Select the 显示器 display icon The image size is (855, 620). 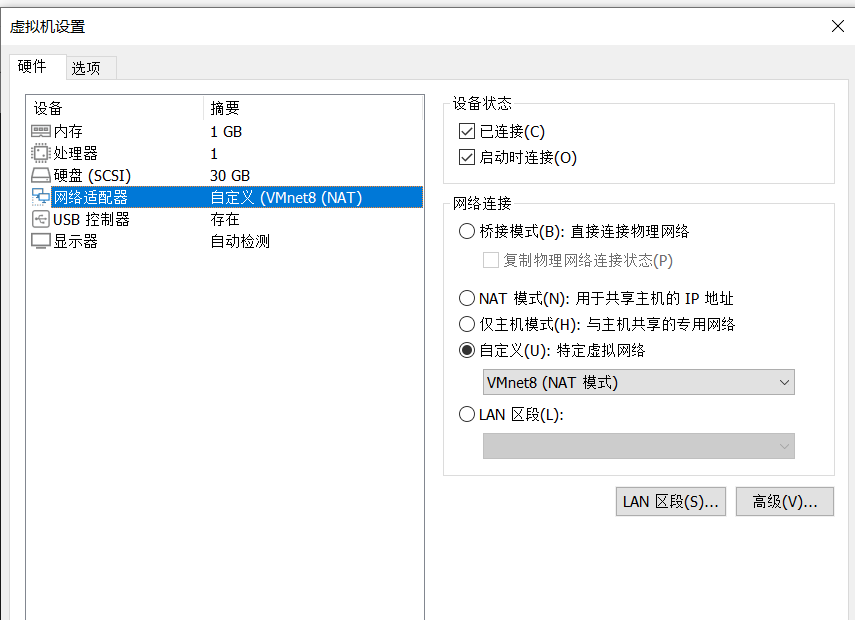coord(40,241)
